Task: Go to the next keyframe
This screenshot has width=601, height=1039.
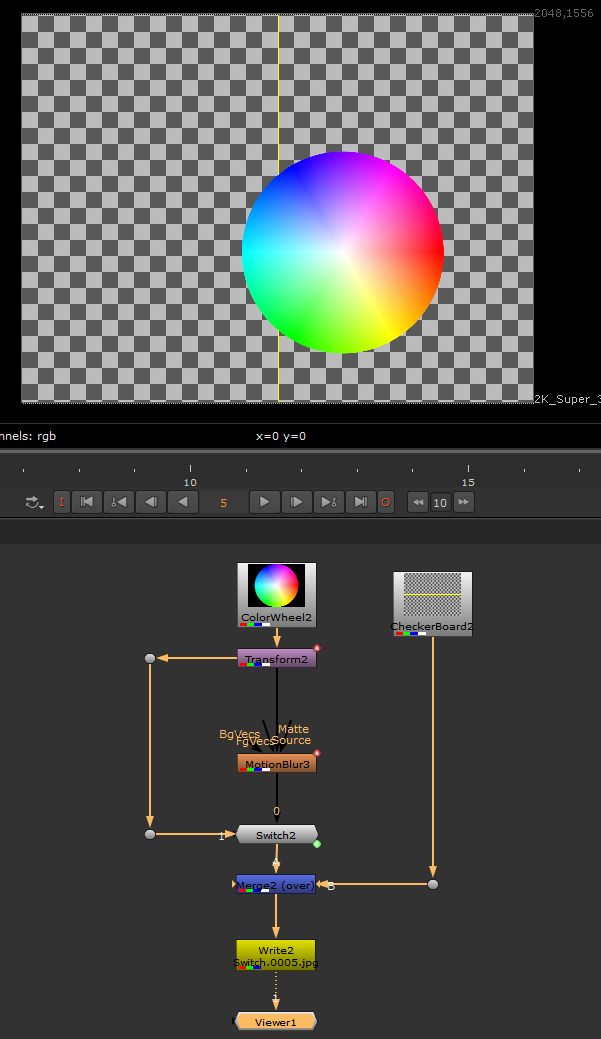Action: tap(328, 502)
